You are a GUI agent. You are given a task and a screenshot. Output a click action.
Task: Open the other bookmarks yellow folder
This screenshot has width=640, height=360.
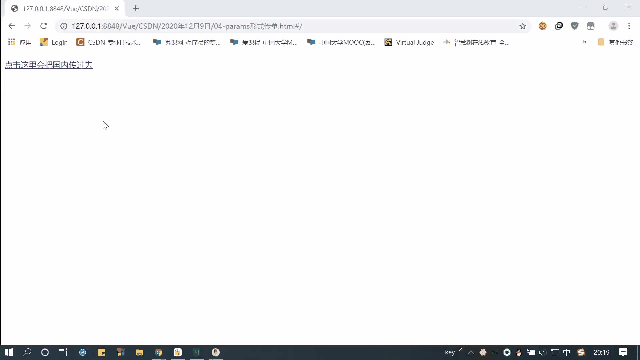[x=615, y=42]
